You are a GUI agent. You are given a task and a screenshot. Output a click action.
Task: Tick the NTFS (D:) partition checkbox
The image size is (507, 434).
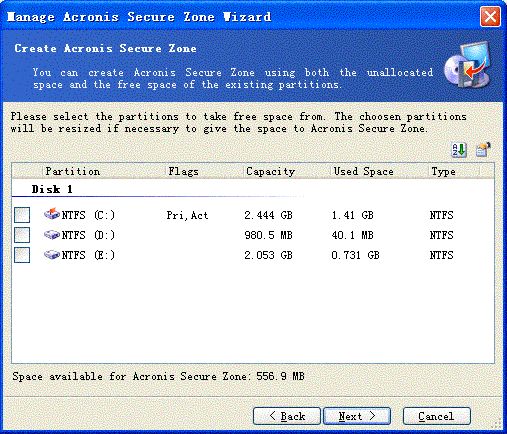coord(22,235)
